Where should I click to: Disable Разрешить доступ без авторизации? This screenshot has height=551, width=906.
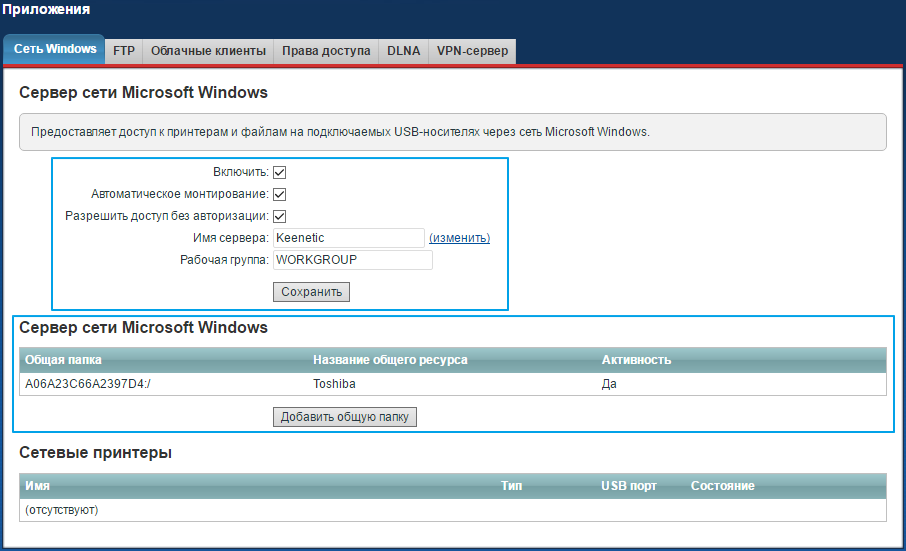click(280, 216)
